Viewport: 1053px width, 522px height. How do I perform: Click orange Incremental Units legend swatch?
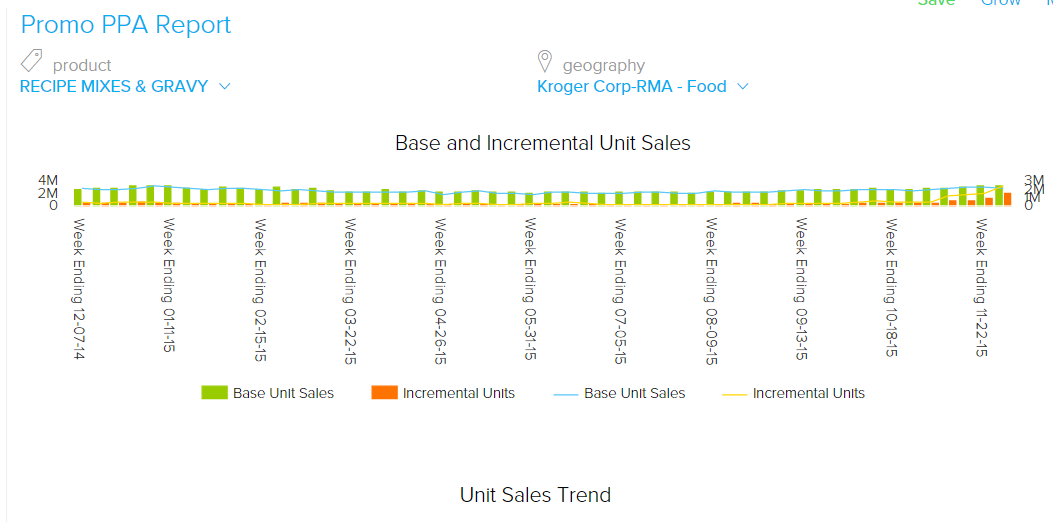pyautogui.click(x=384, y=393)
